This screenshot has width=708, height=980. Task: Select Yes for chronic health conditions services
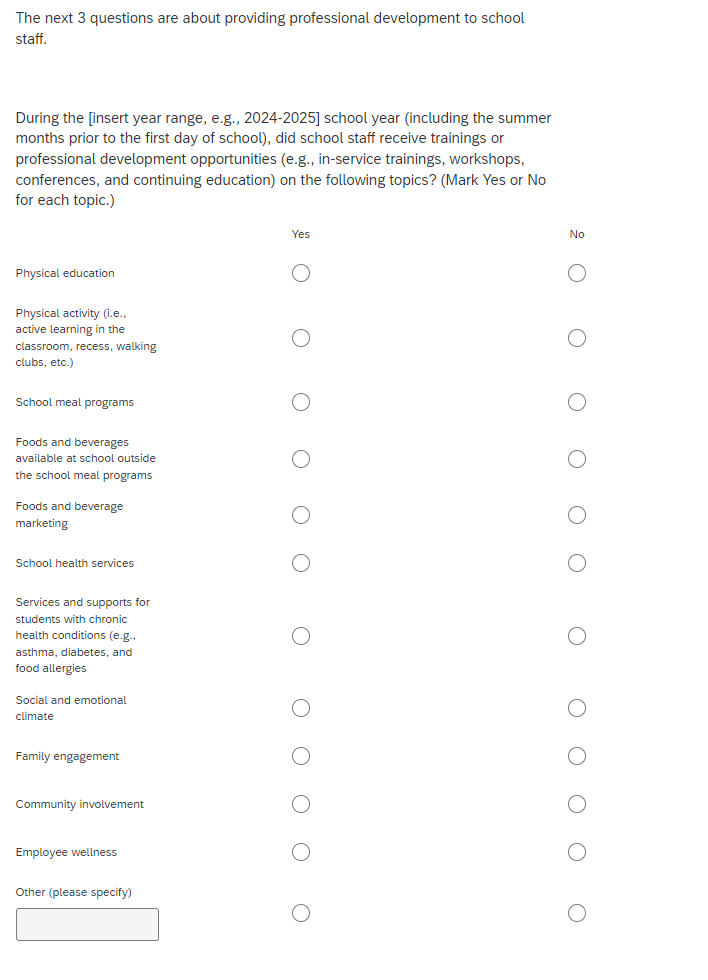pyautogui.click(x=301, y=636)
